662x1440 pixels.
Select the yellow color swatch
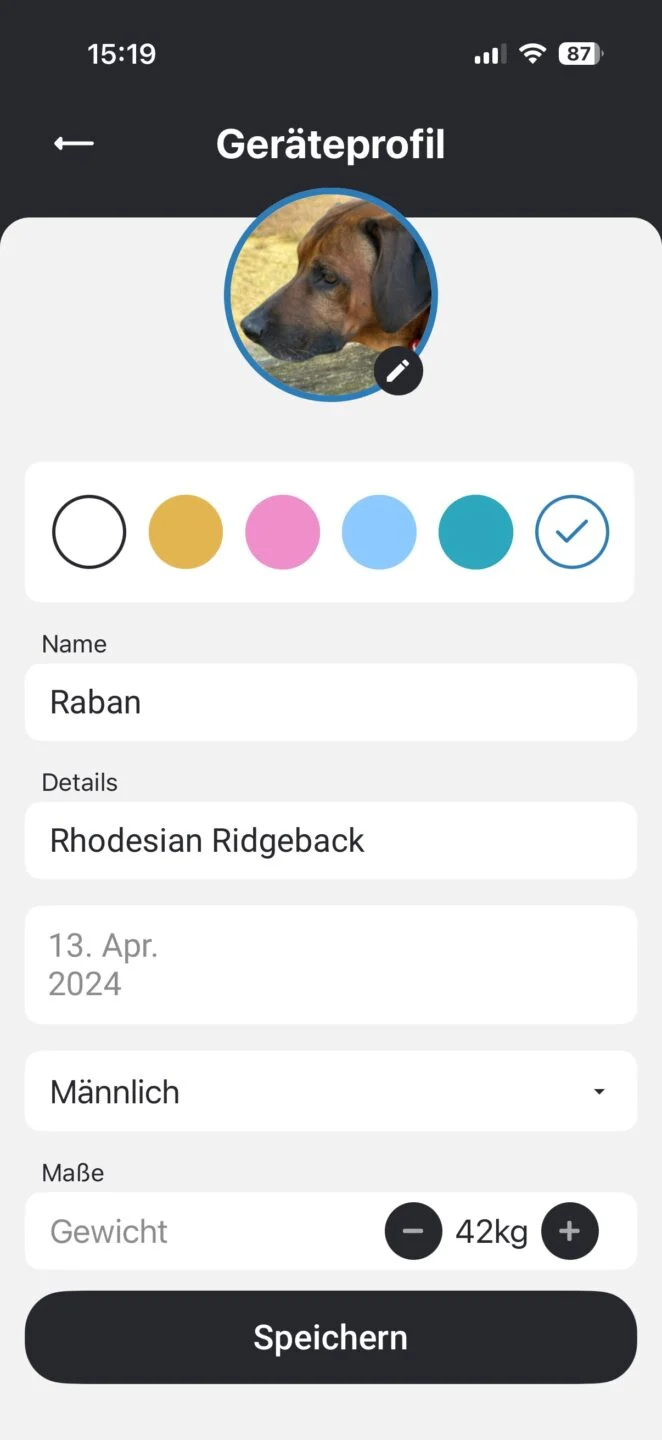[x=186, y=531]
